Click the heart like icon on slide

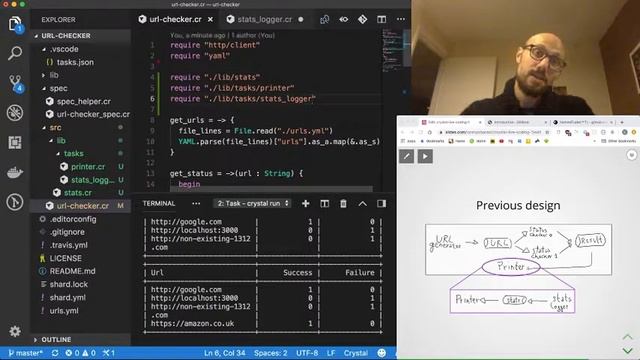point(631,155)
